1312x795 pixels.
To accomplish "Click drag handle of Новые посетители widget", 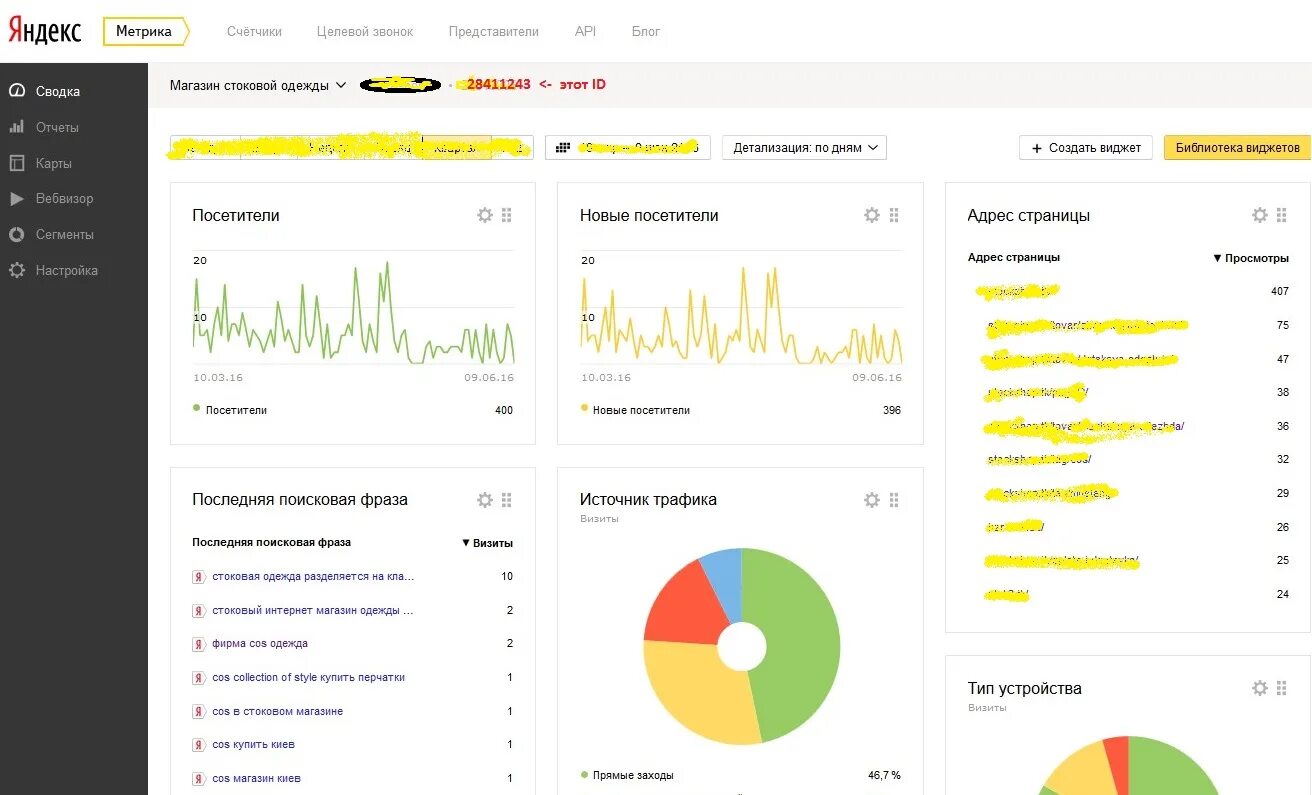I will [x=894, y=215].
